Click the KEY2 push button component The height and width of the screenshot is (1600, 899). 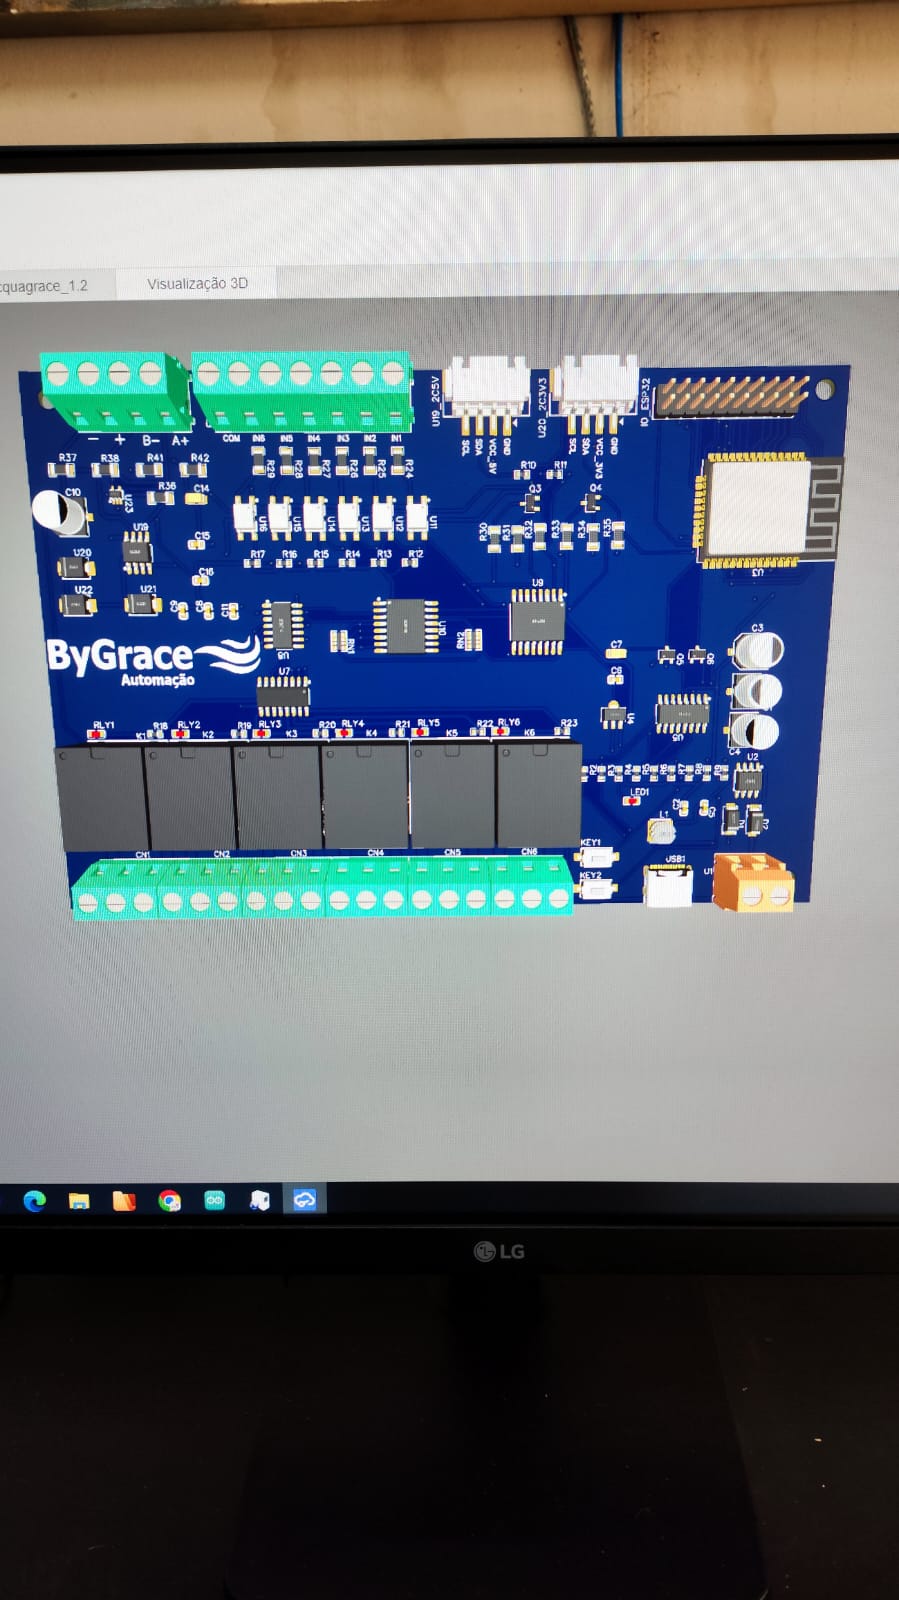[598, 887]
